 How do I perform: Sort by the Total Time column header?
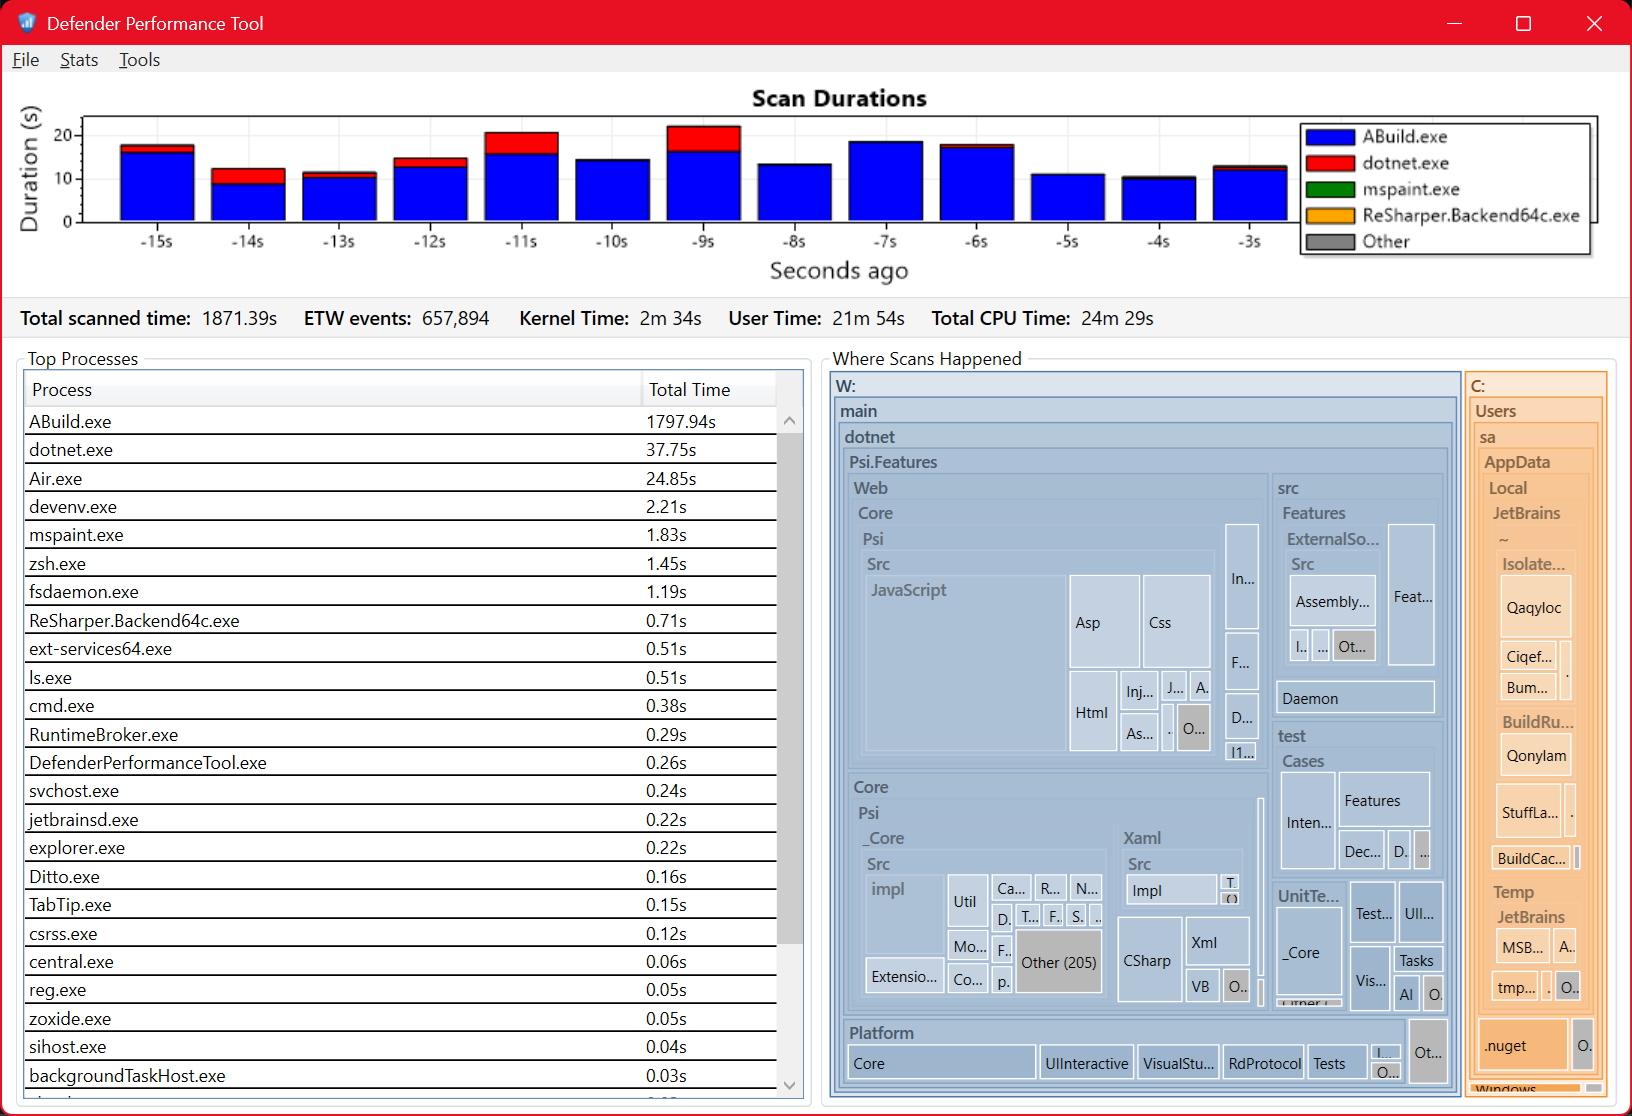point(709,390)
